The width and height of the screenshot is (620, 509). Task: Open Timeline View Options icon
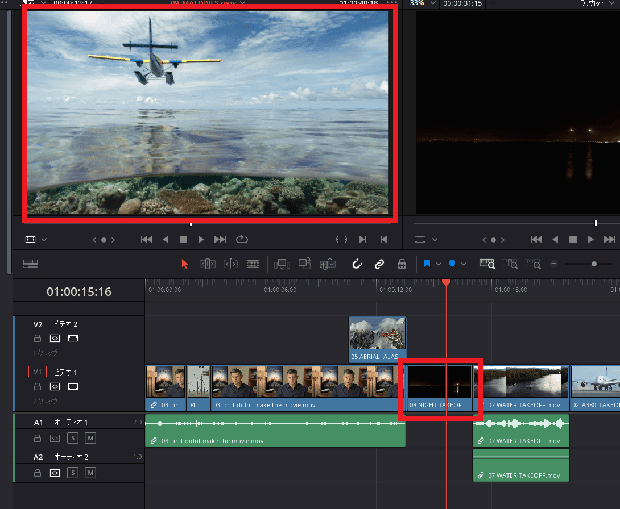[30, 264]
